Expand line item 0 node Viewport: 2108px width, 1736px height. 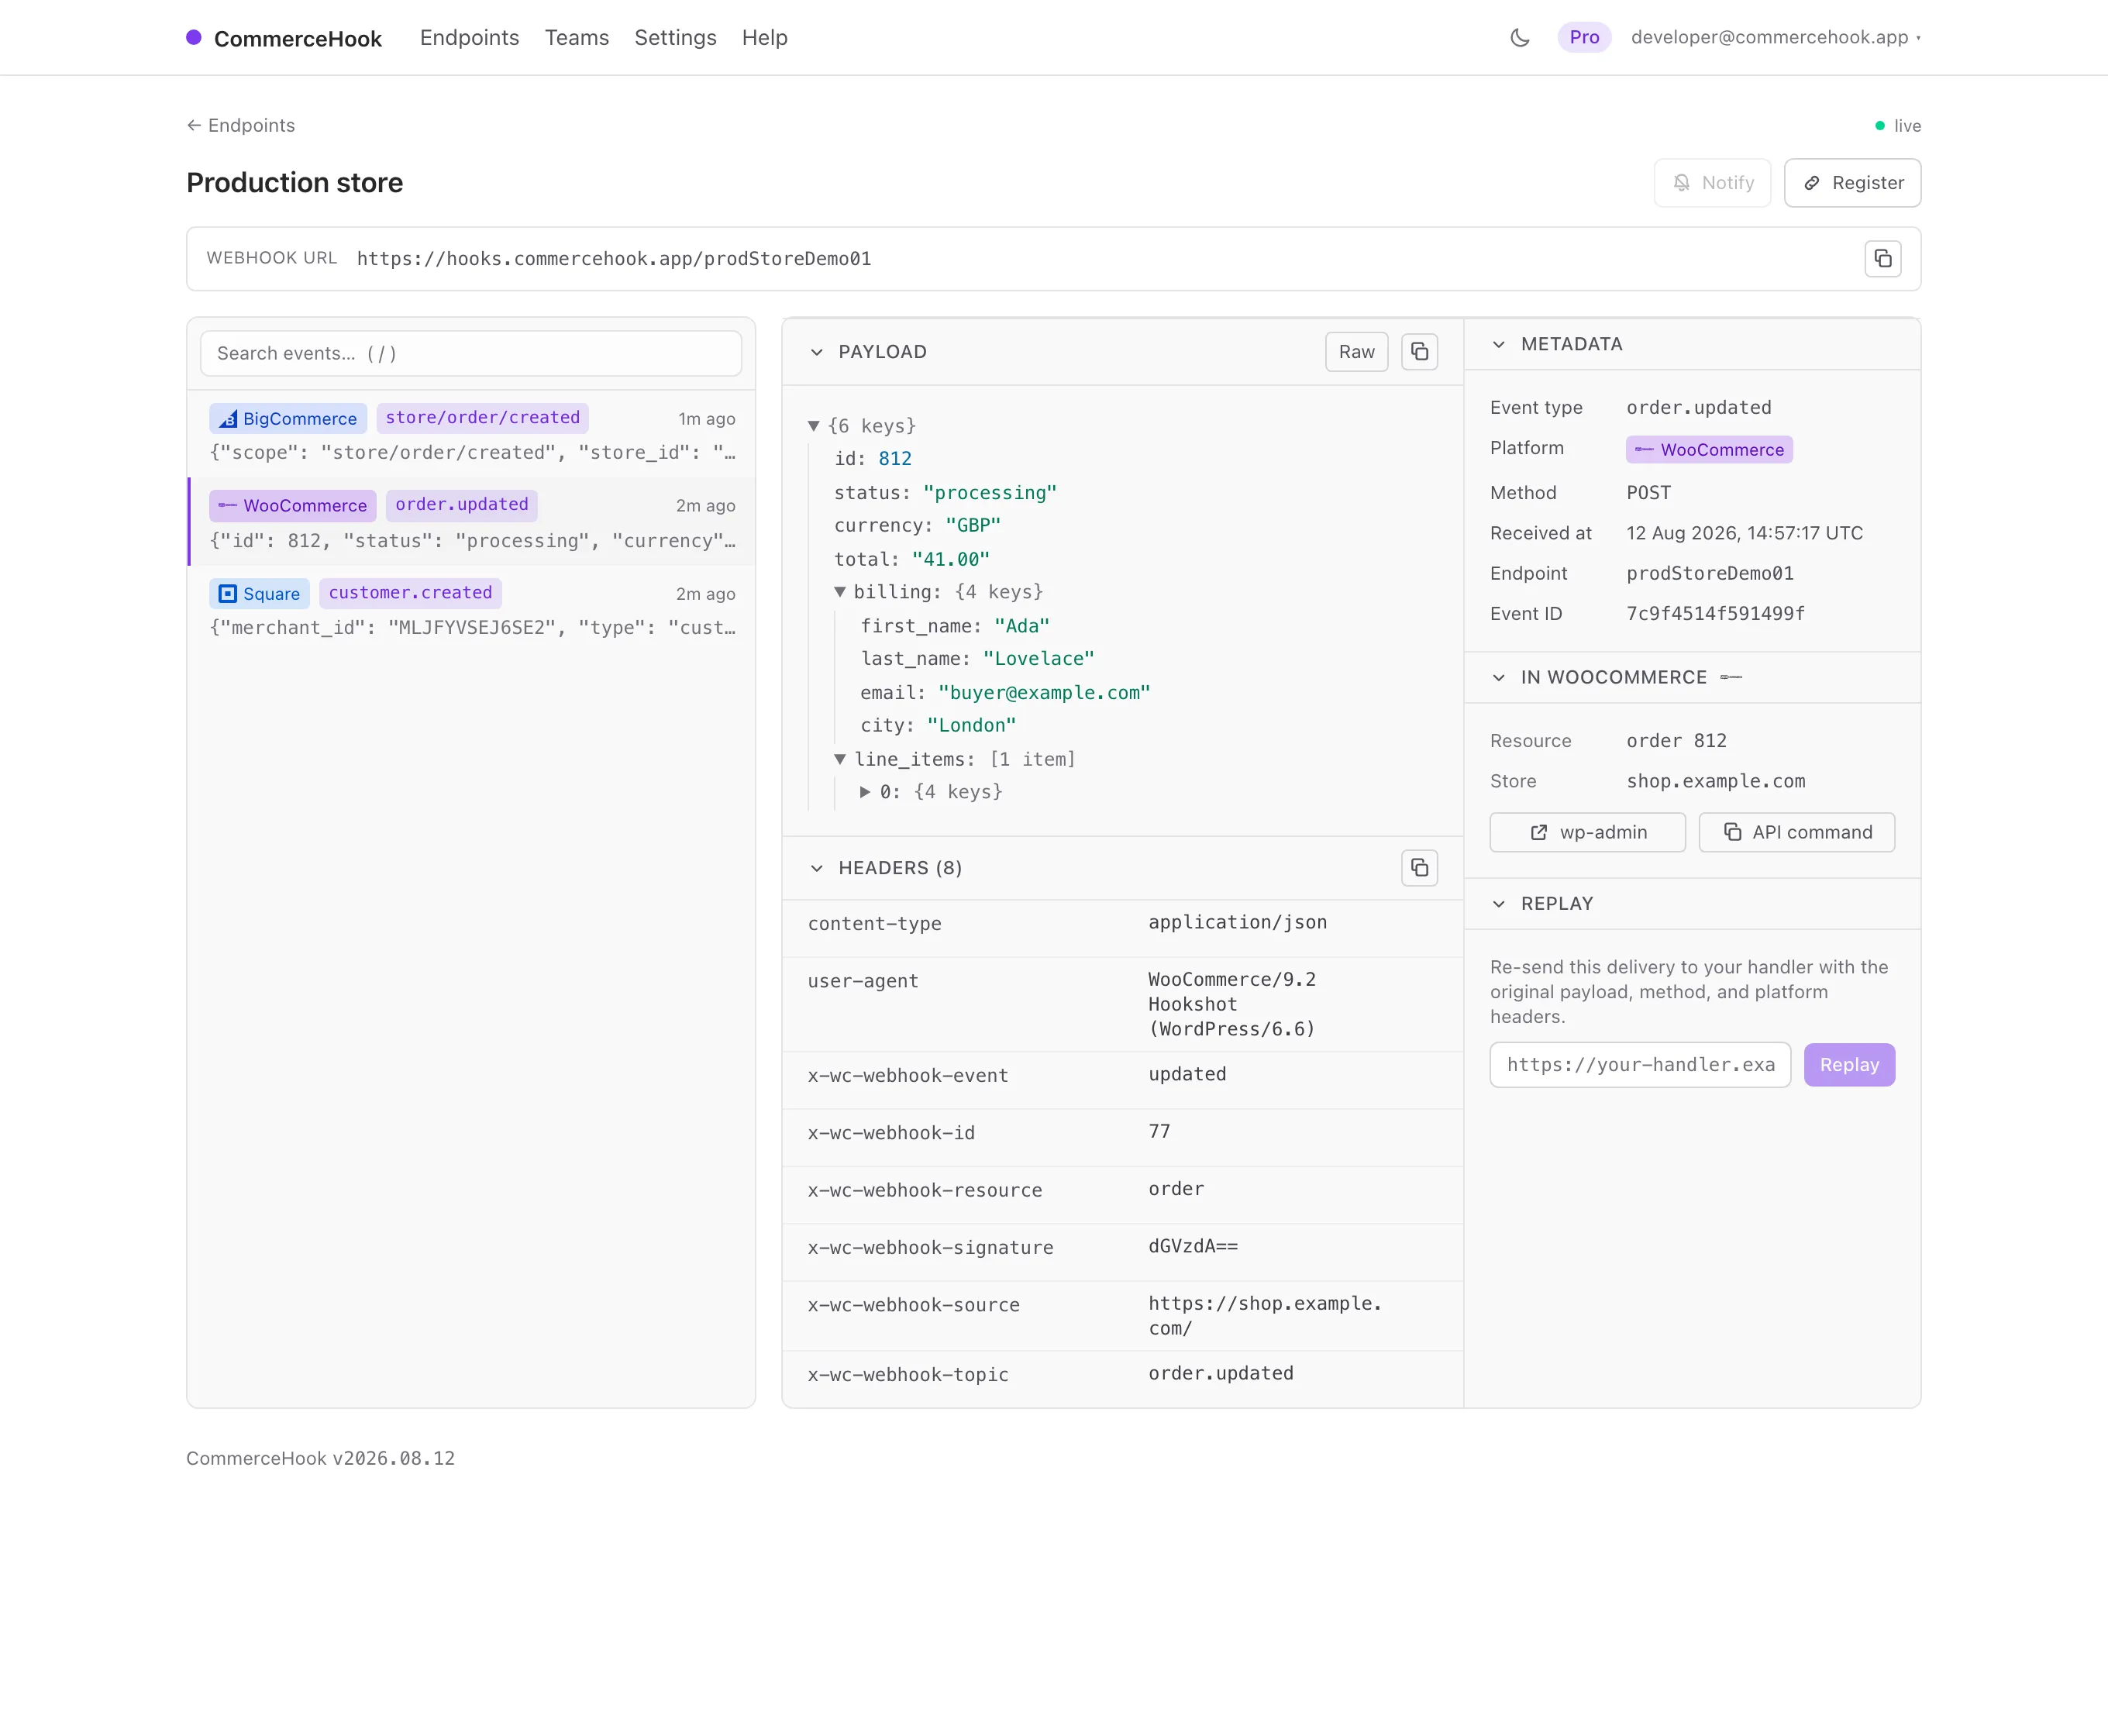[865, 792]
